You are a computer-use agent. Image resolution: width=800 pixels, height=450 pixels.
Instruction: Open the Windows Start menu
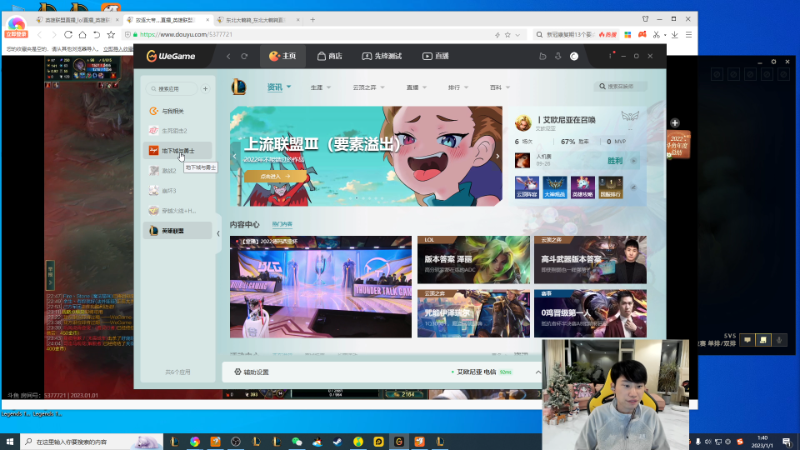[9, 442]
